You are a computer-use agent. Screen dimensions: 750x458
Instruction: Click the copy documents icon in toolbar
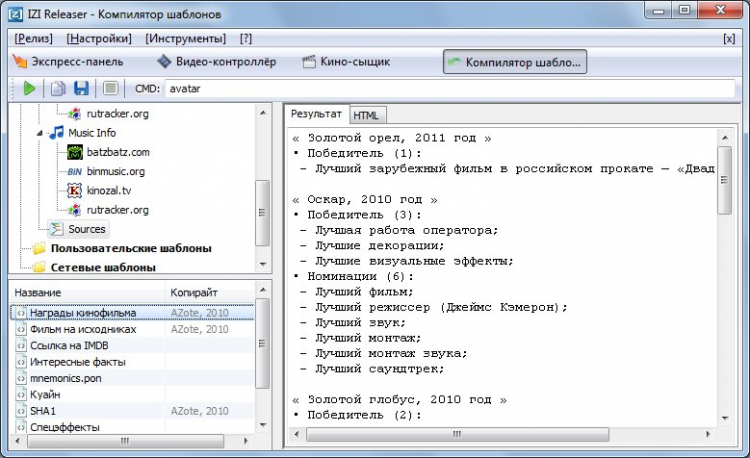[x=58, y=88]
